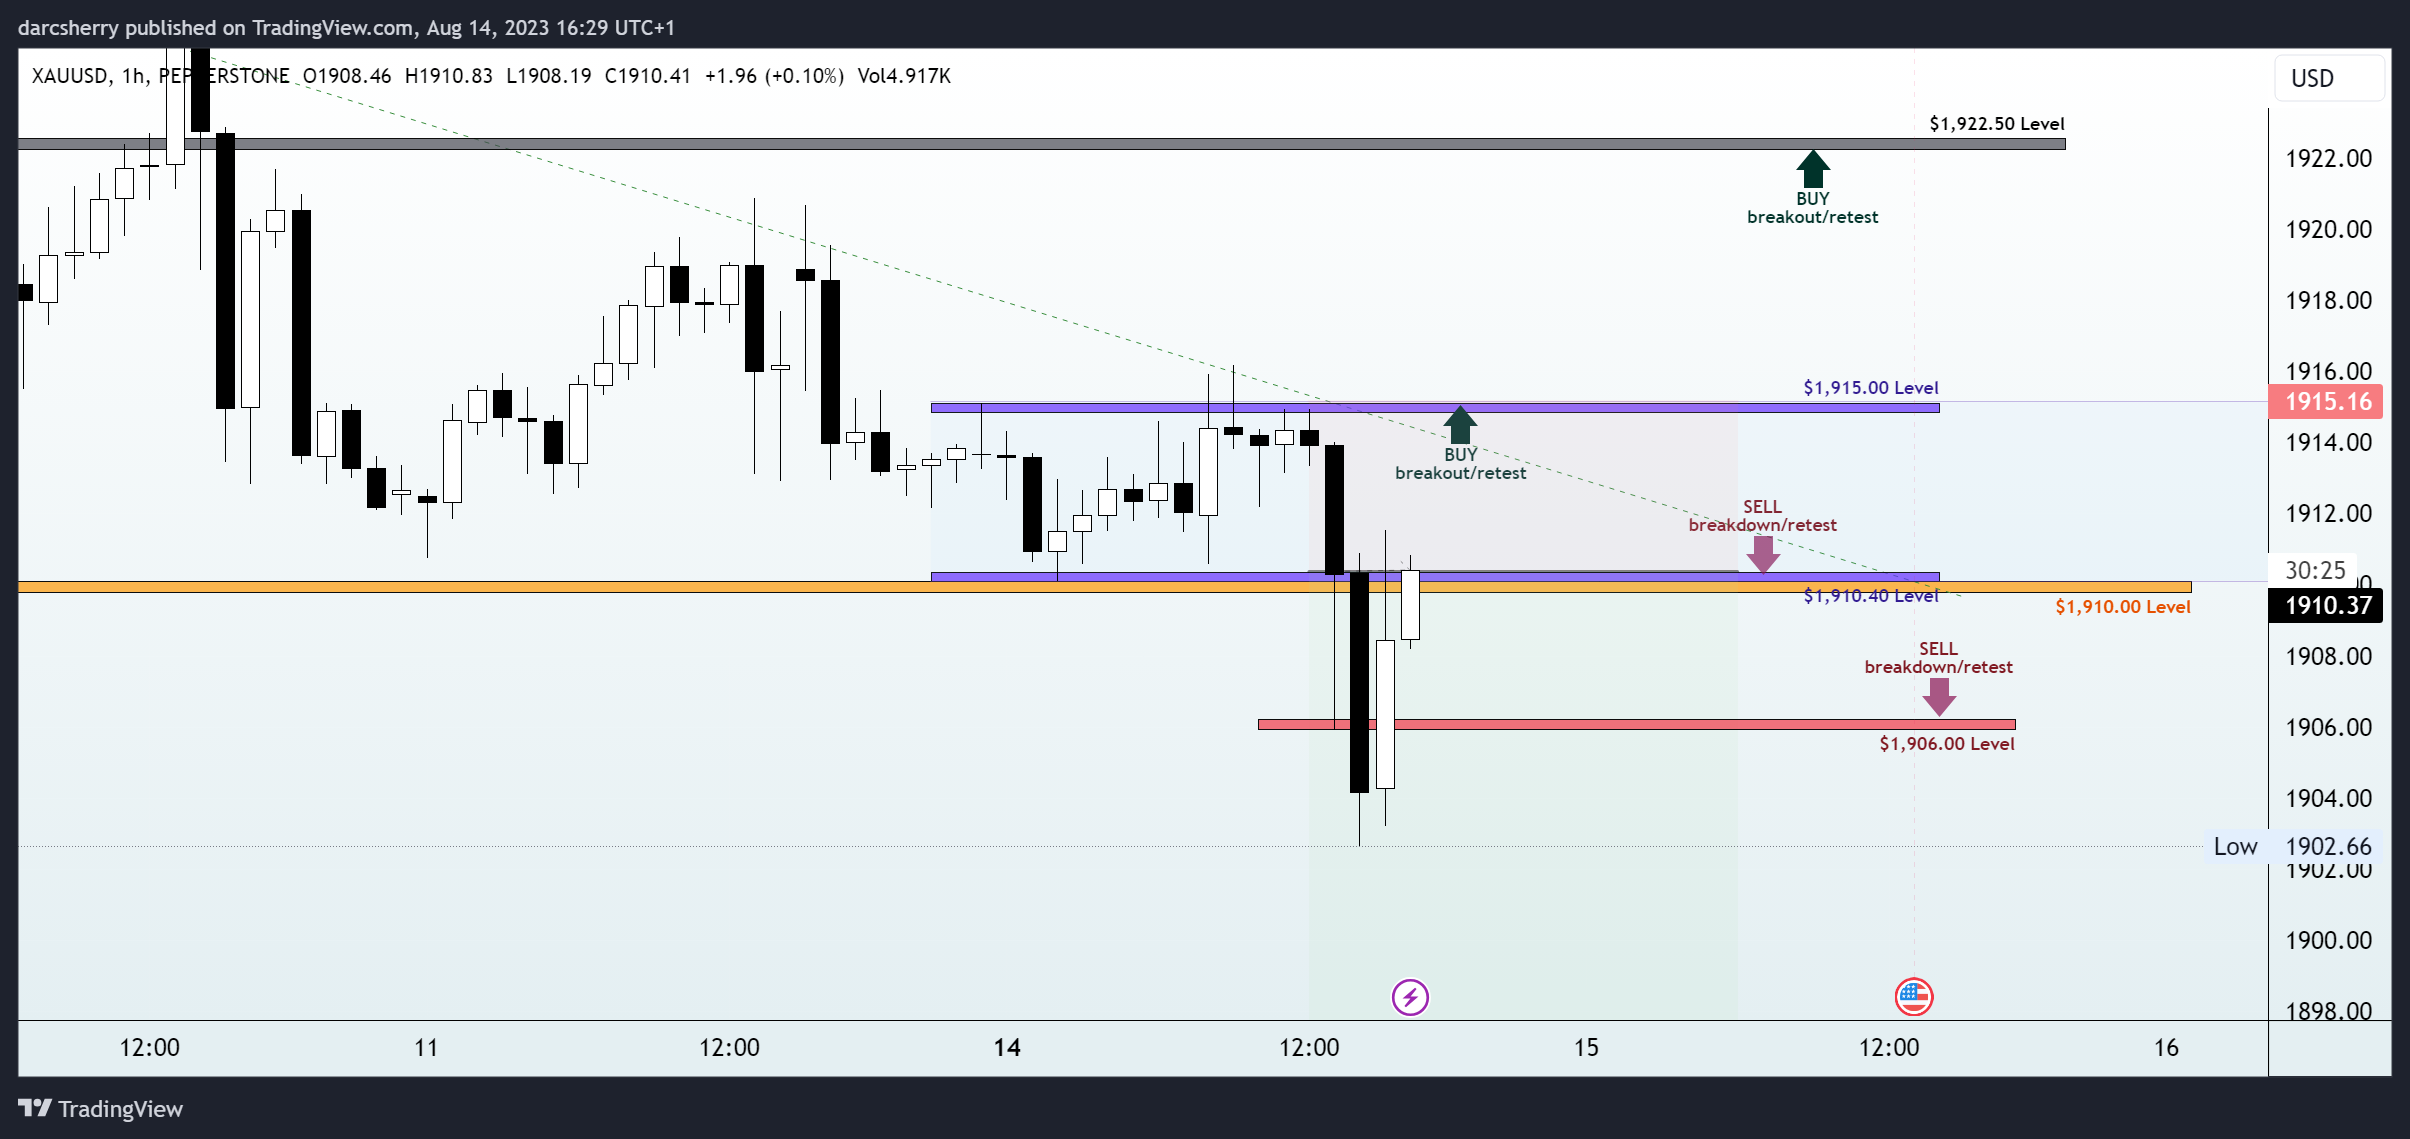
Task: Click the 'SELL breakdown/retest' text near 1908
Action: pos(1939,658)
